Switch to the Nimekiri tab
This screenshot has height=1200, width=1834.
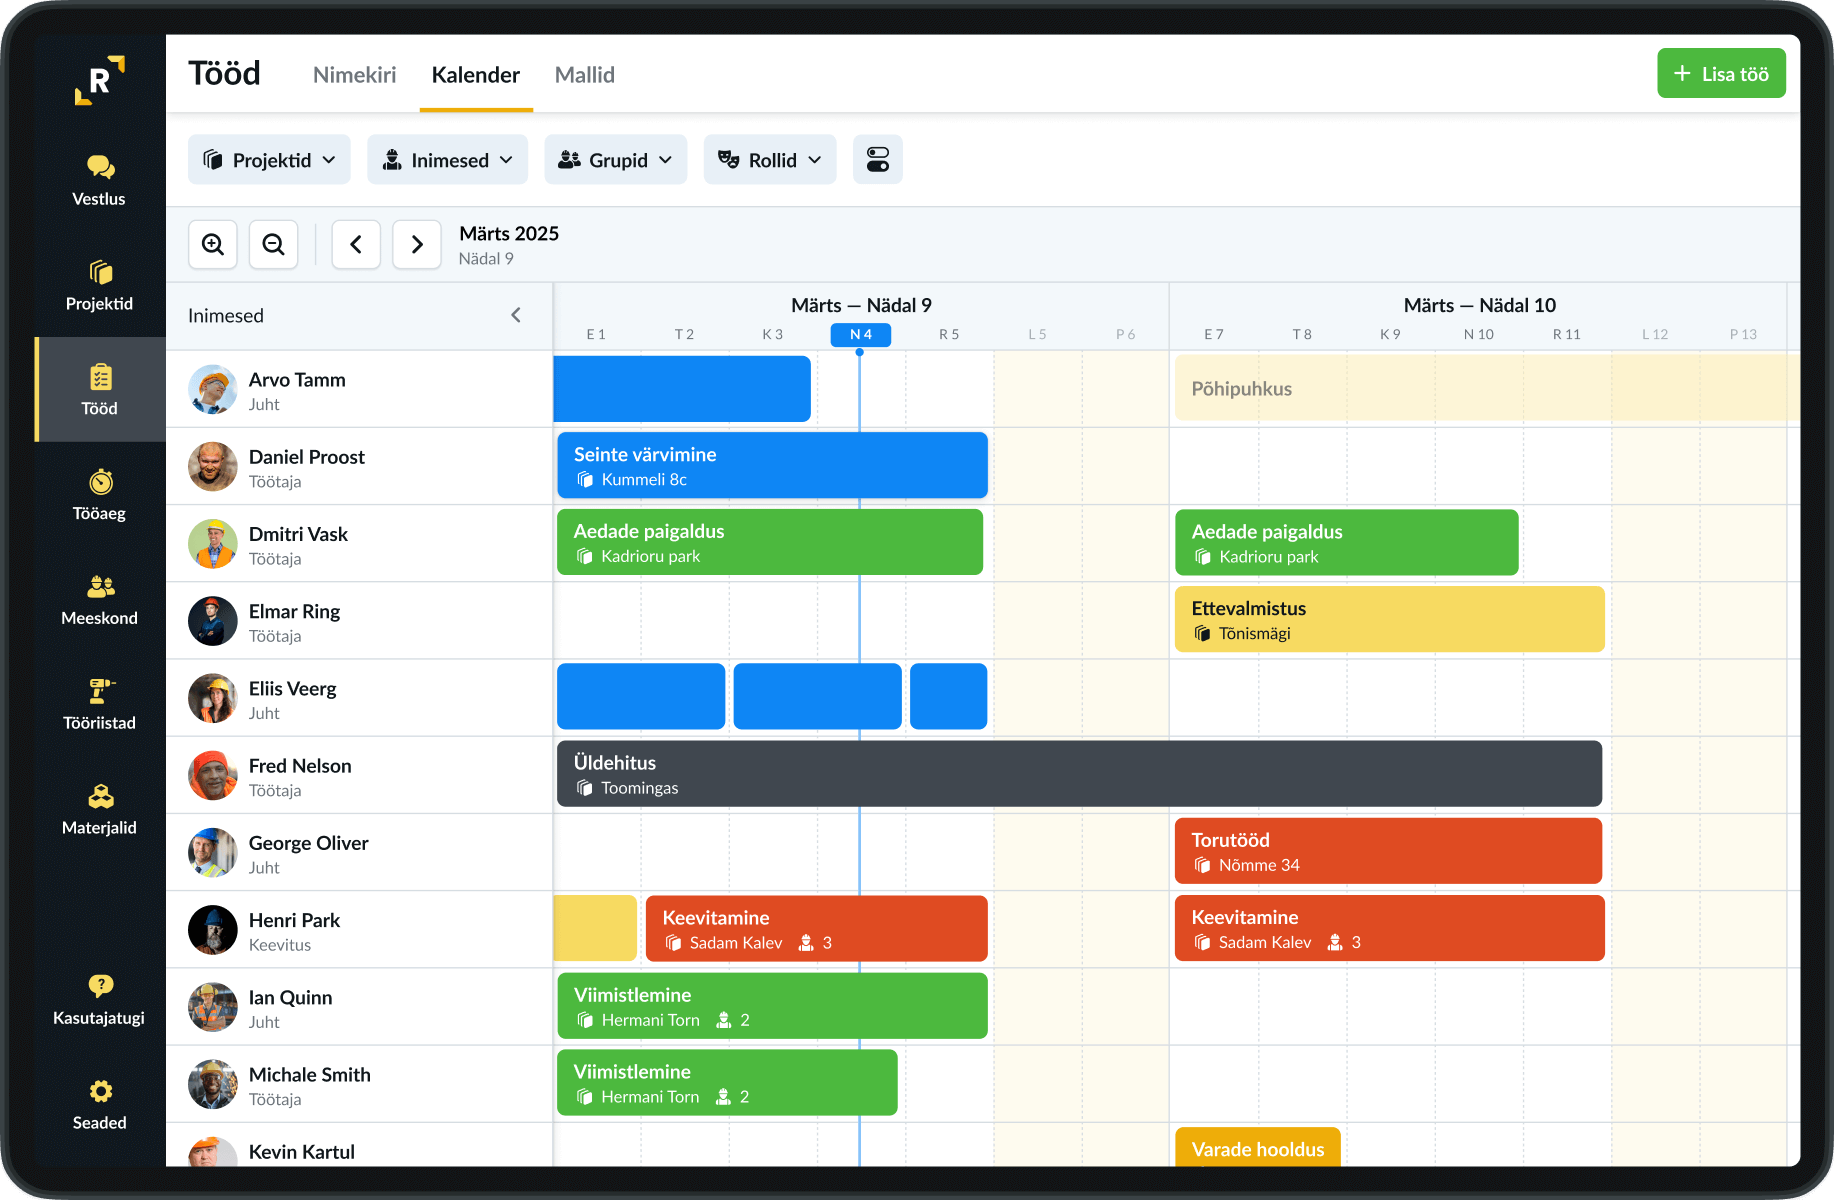point(354,75)
